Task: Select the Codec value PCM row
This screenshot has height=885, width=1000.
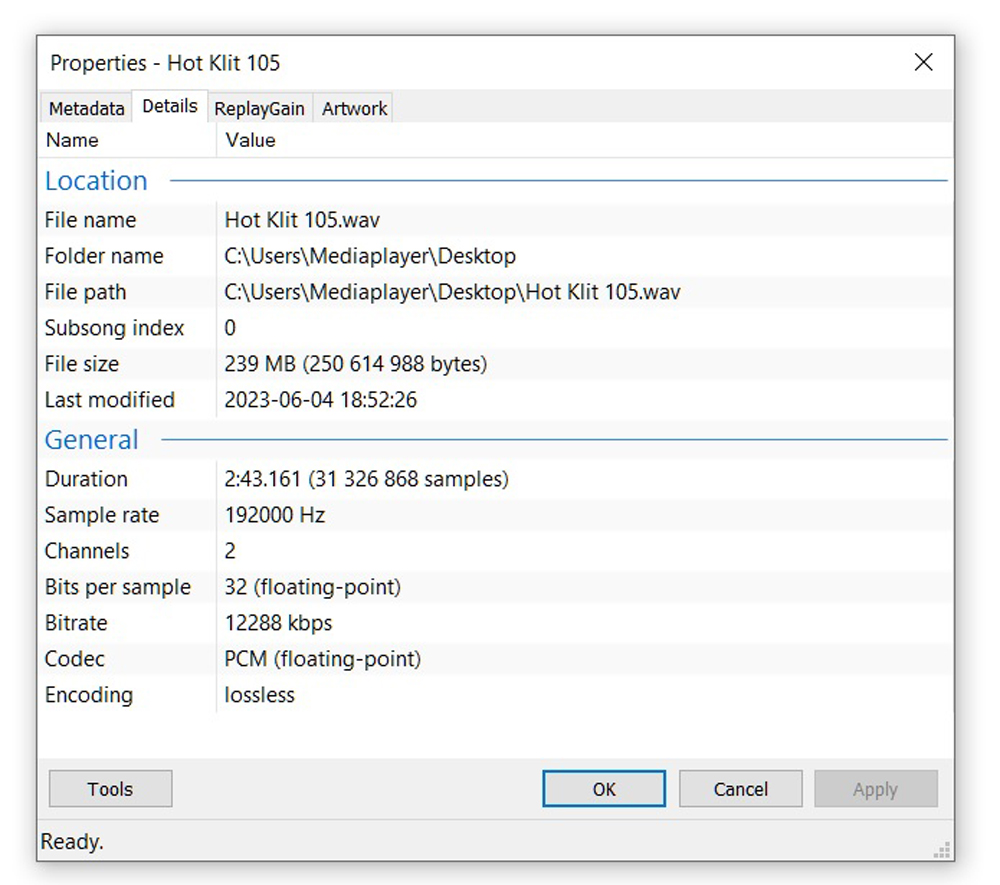Action: point(322,659)
